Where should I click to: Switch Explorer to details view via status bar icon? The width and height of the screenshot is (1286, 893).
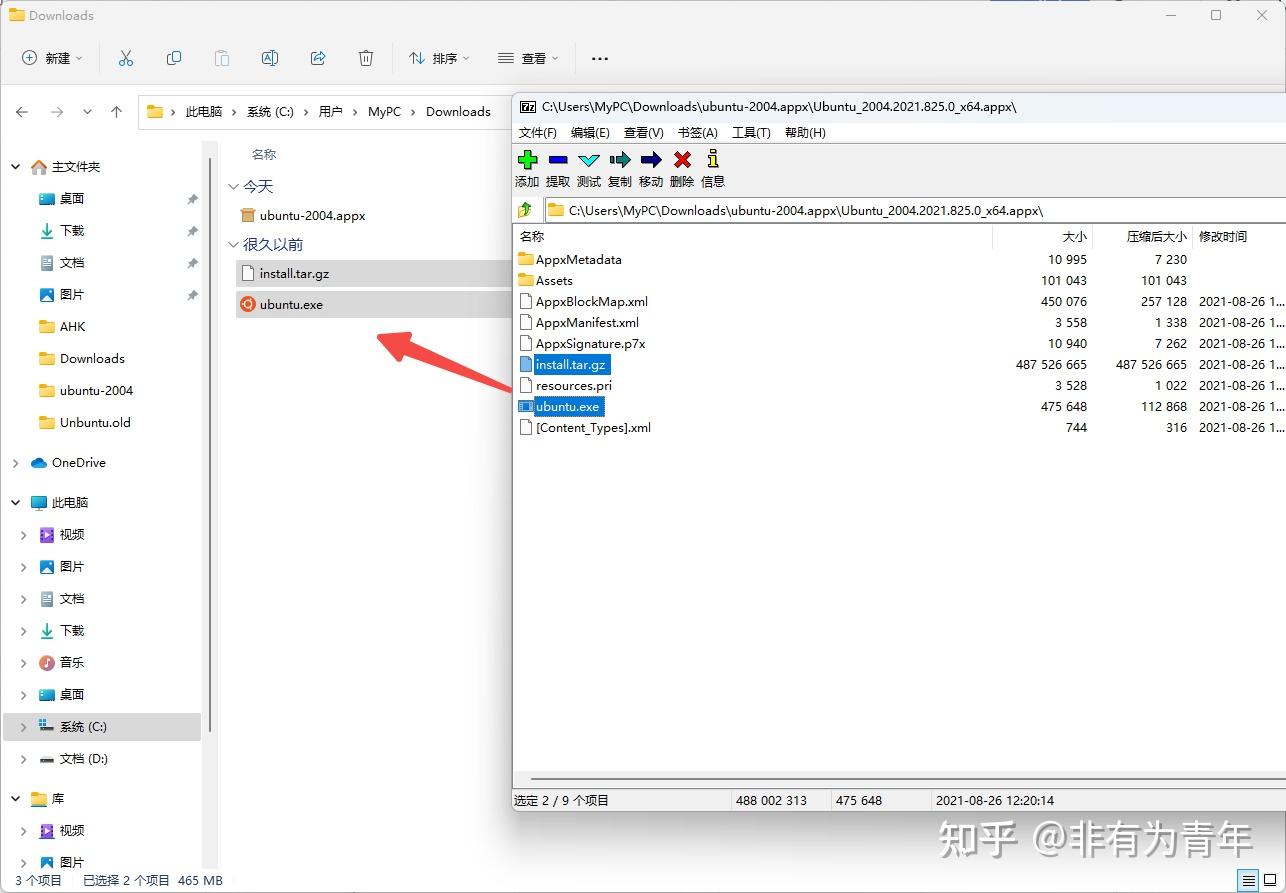tap(1248, 881)
